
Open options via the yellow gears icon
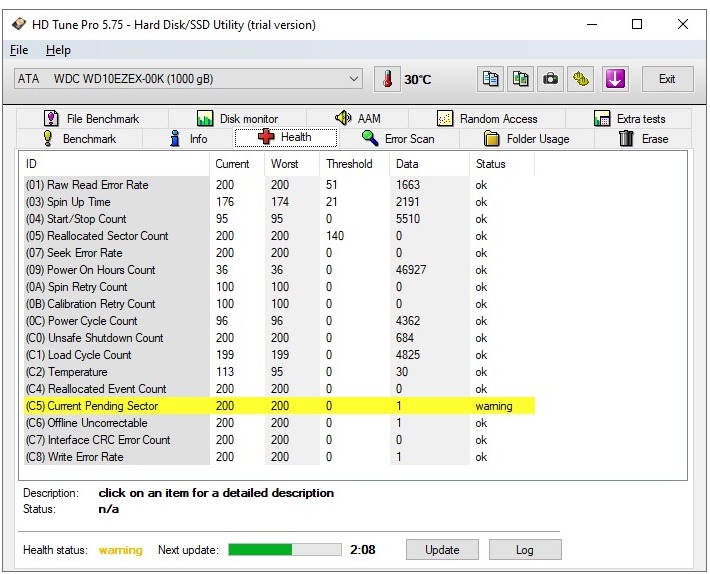580,79
